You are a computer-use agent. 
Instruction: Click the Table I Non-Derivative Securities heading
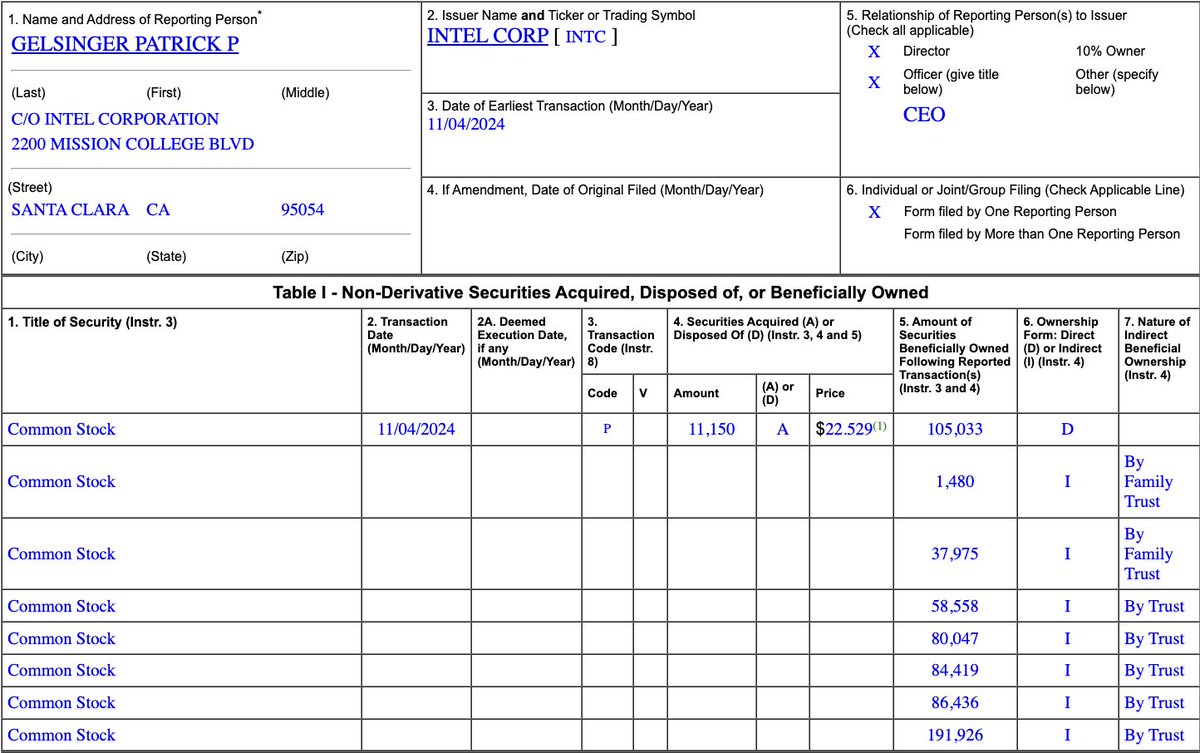pos(600,293)
